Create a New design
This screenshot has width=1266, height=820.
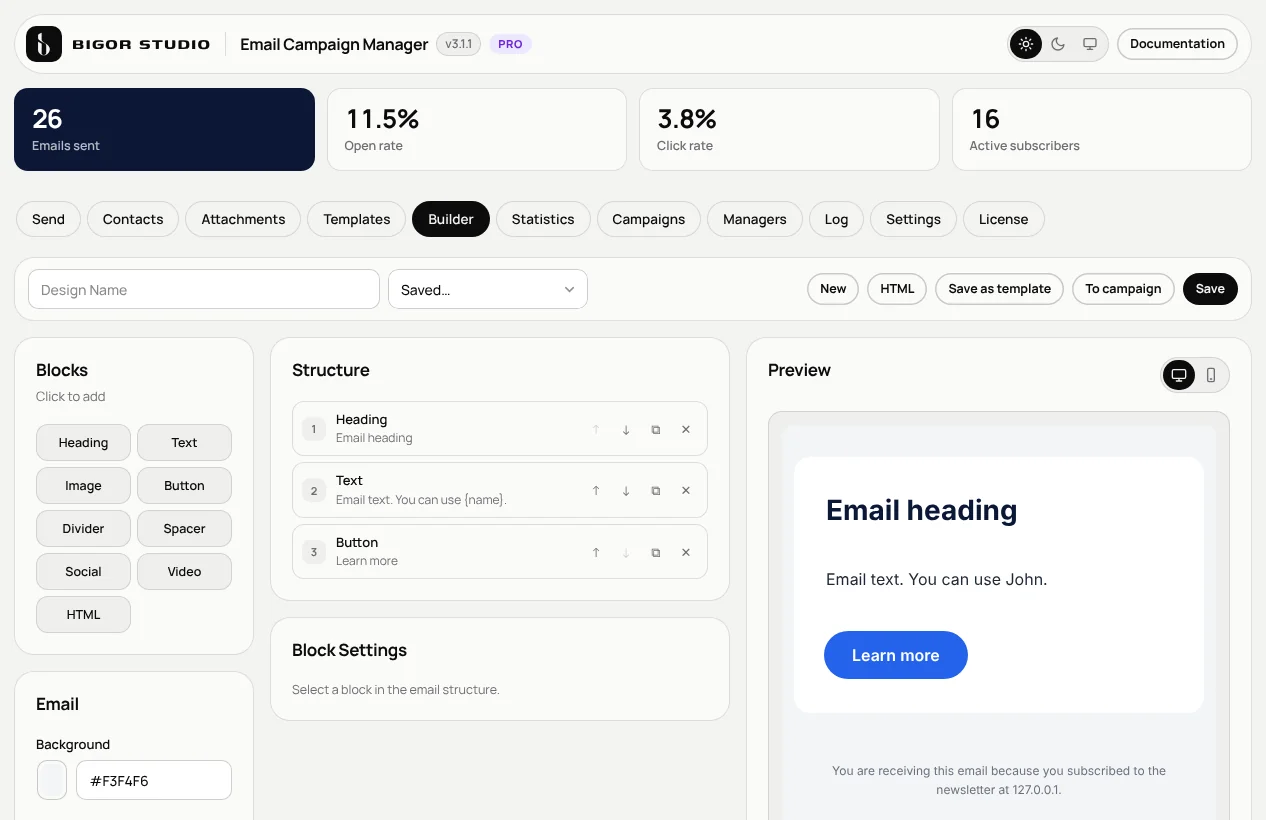(833, 289)
